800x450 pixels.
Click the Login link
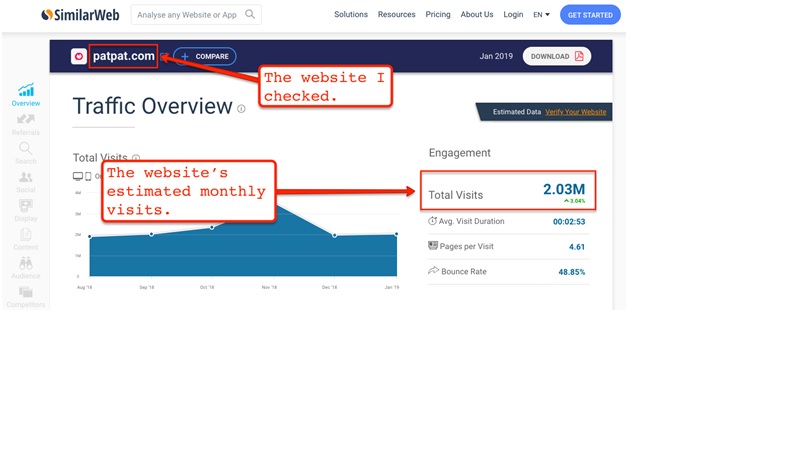513,14
